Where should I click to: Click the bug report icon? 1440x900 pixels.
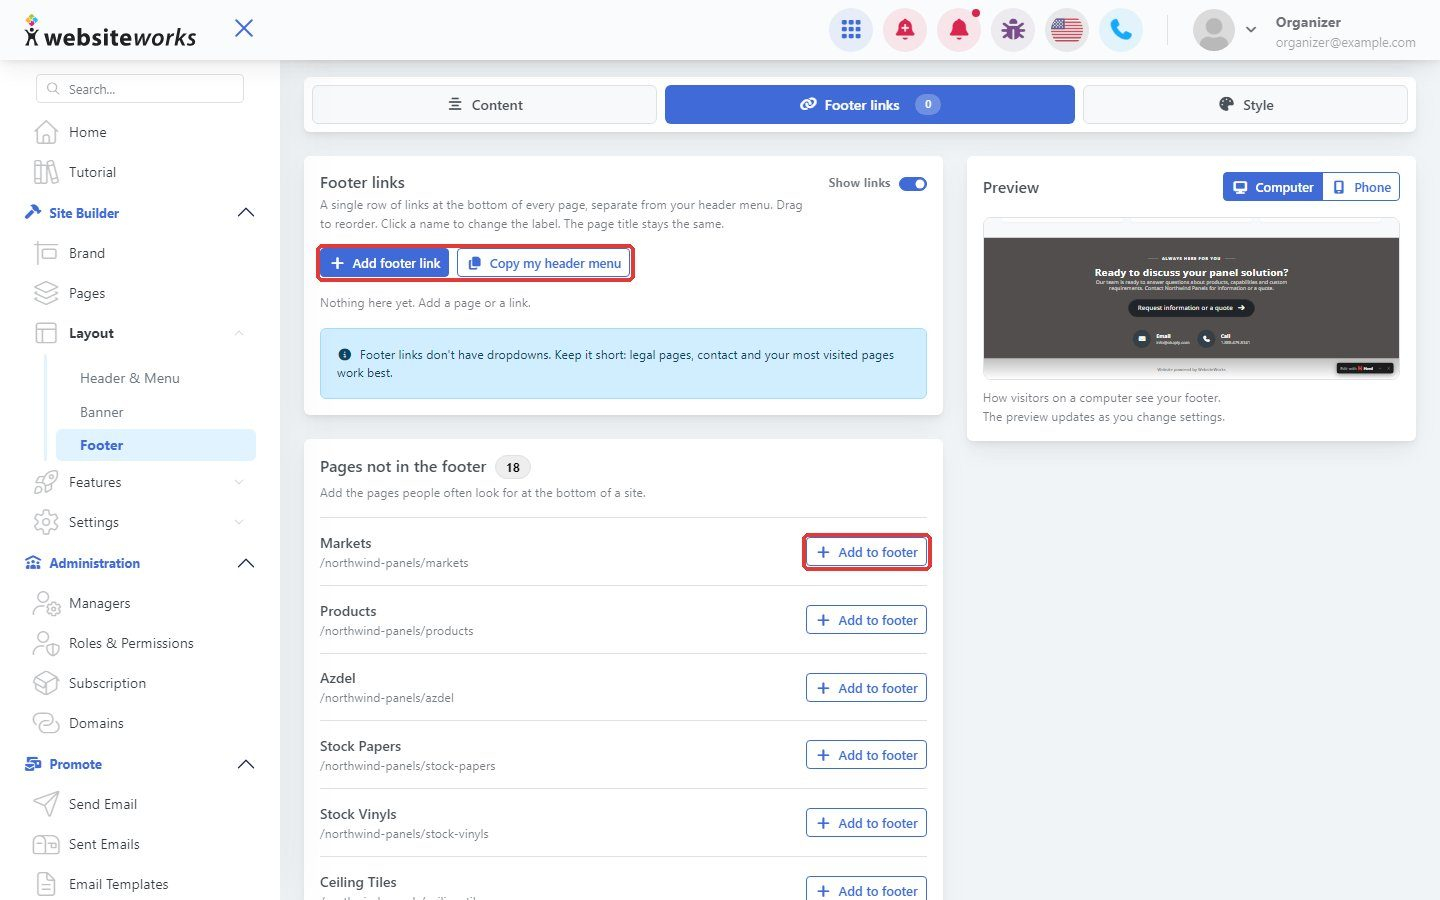(x=1013, y=30)
